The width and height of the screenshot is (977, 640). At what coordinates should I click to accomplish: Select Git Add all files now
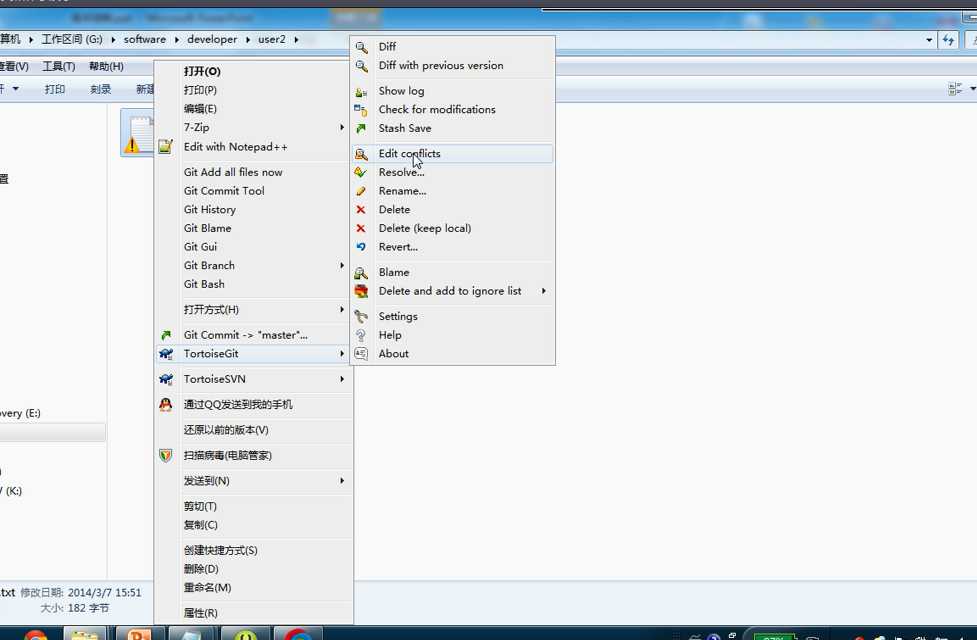(x=233, y=173)
